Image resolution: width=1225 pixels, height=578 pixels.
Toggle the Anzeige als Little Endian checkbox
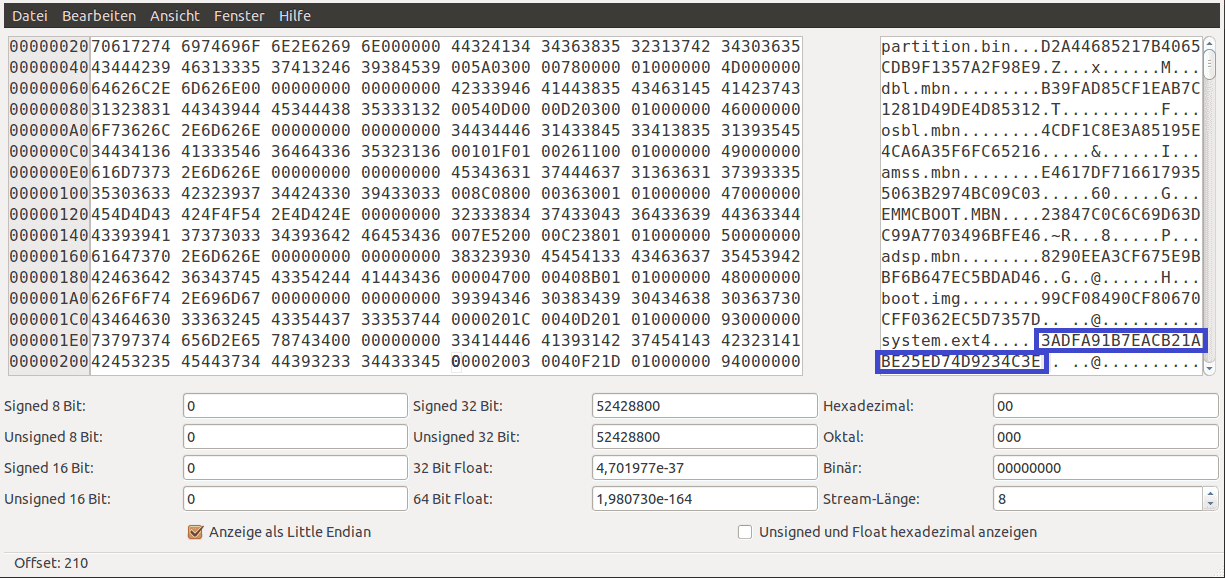pyautogui.click(x=196, y=532)
